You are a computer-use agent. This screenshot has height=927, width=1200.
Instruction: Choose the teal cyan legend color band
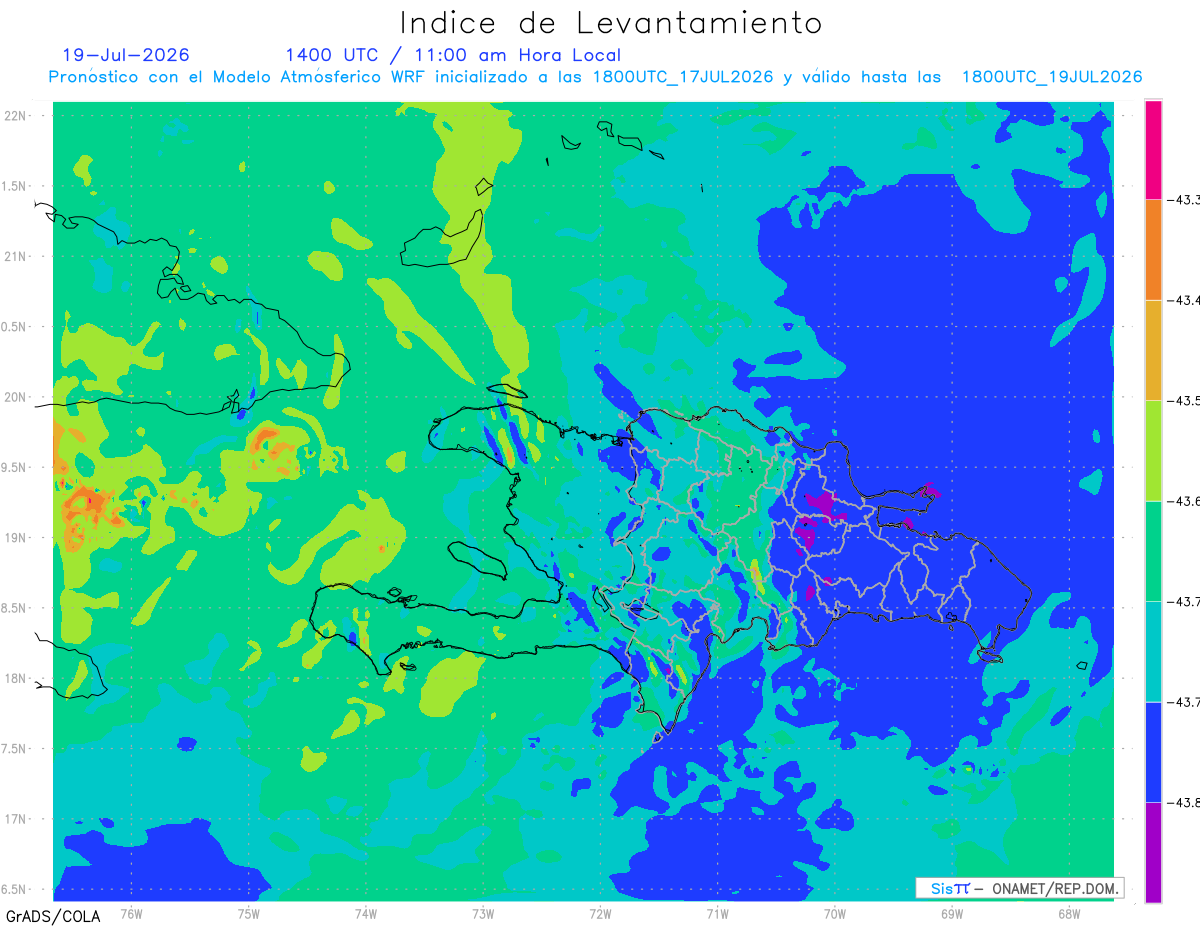click(x=1153, y=651)
